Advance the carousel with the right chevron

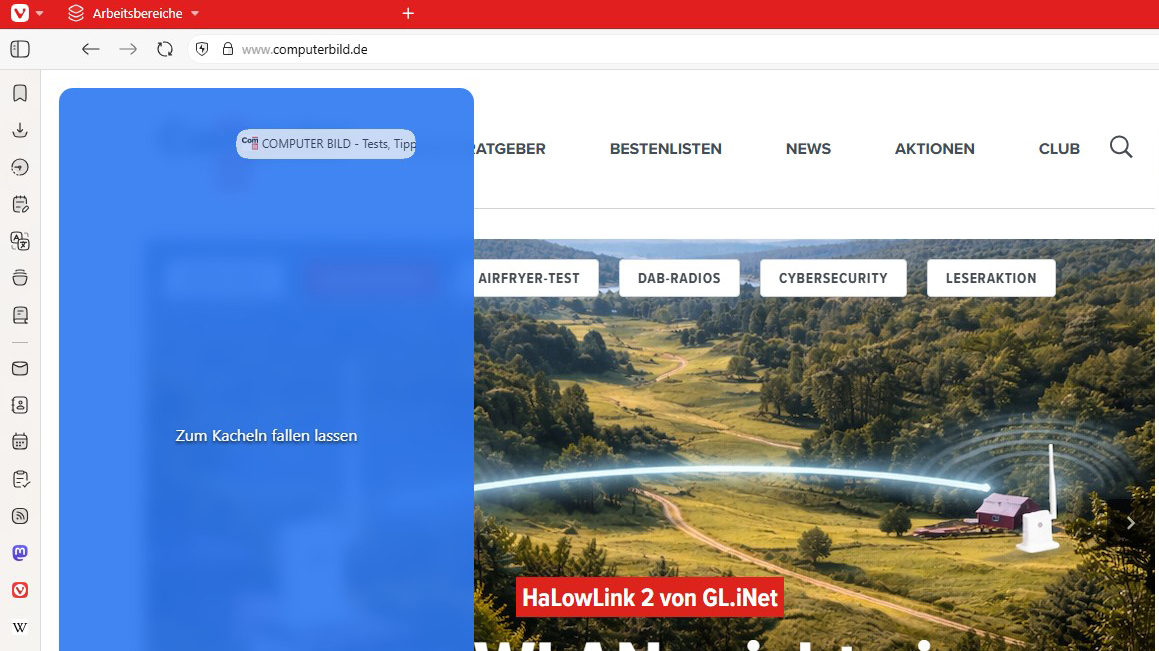tap(1131, 523)
